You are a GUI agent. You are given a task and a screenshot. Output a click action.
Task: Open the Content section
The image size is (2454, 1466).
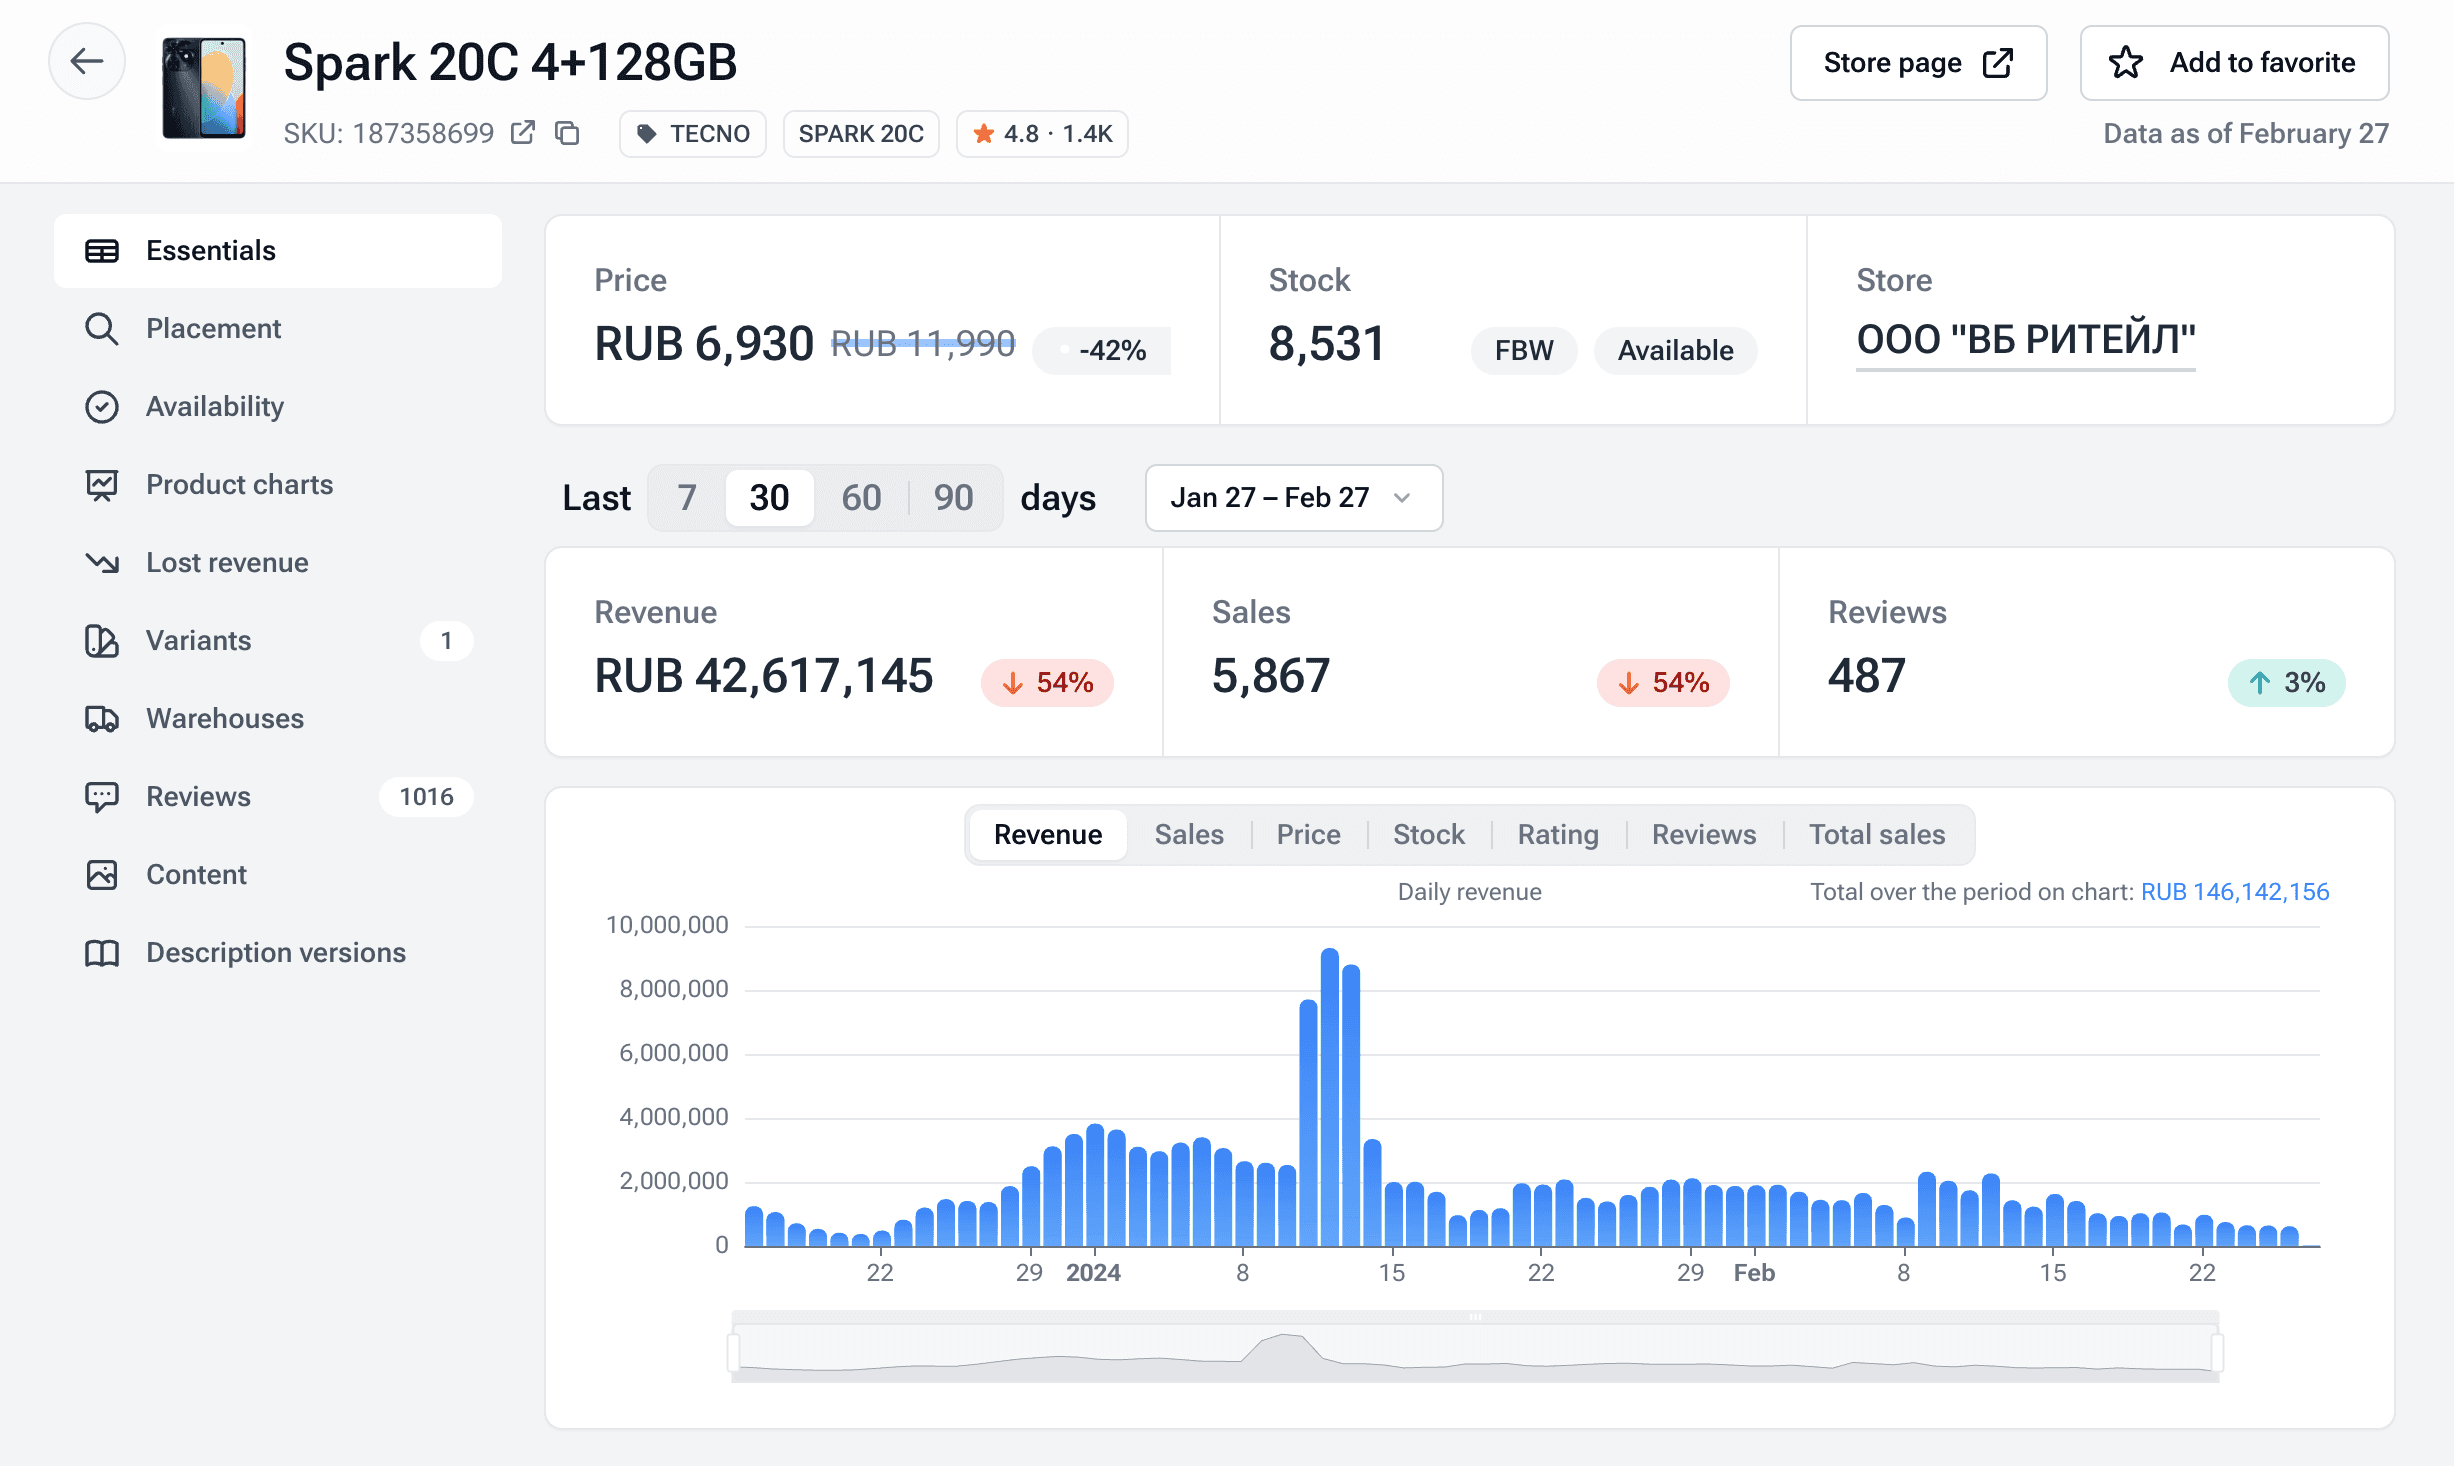pos(196,874)
